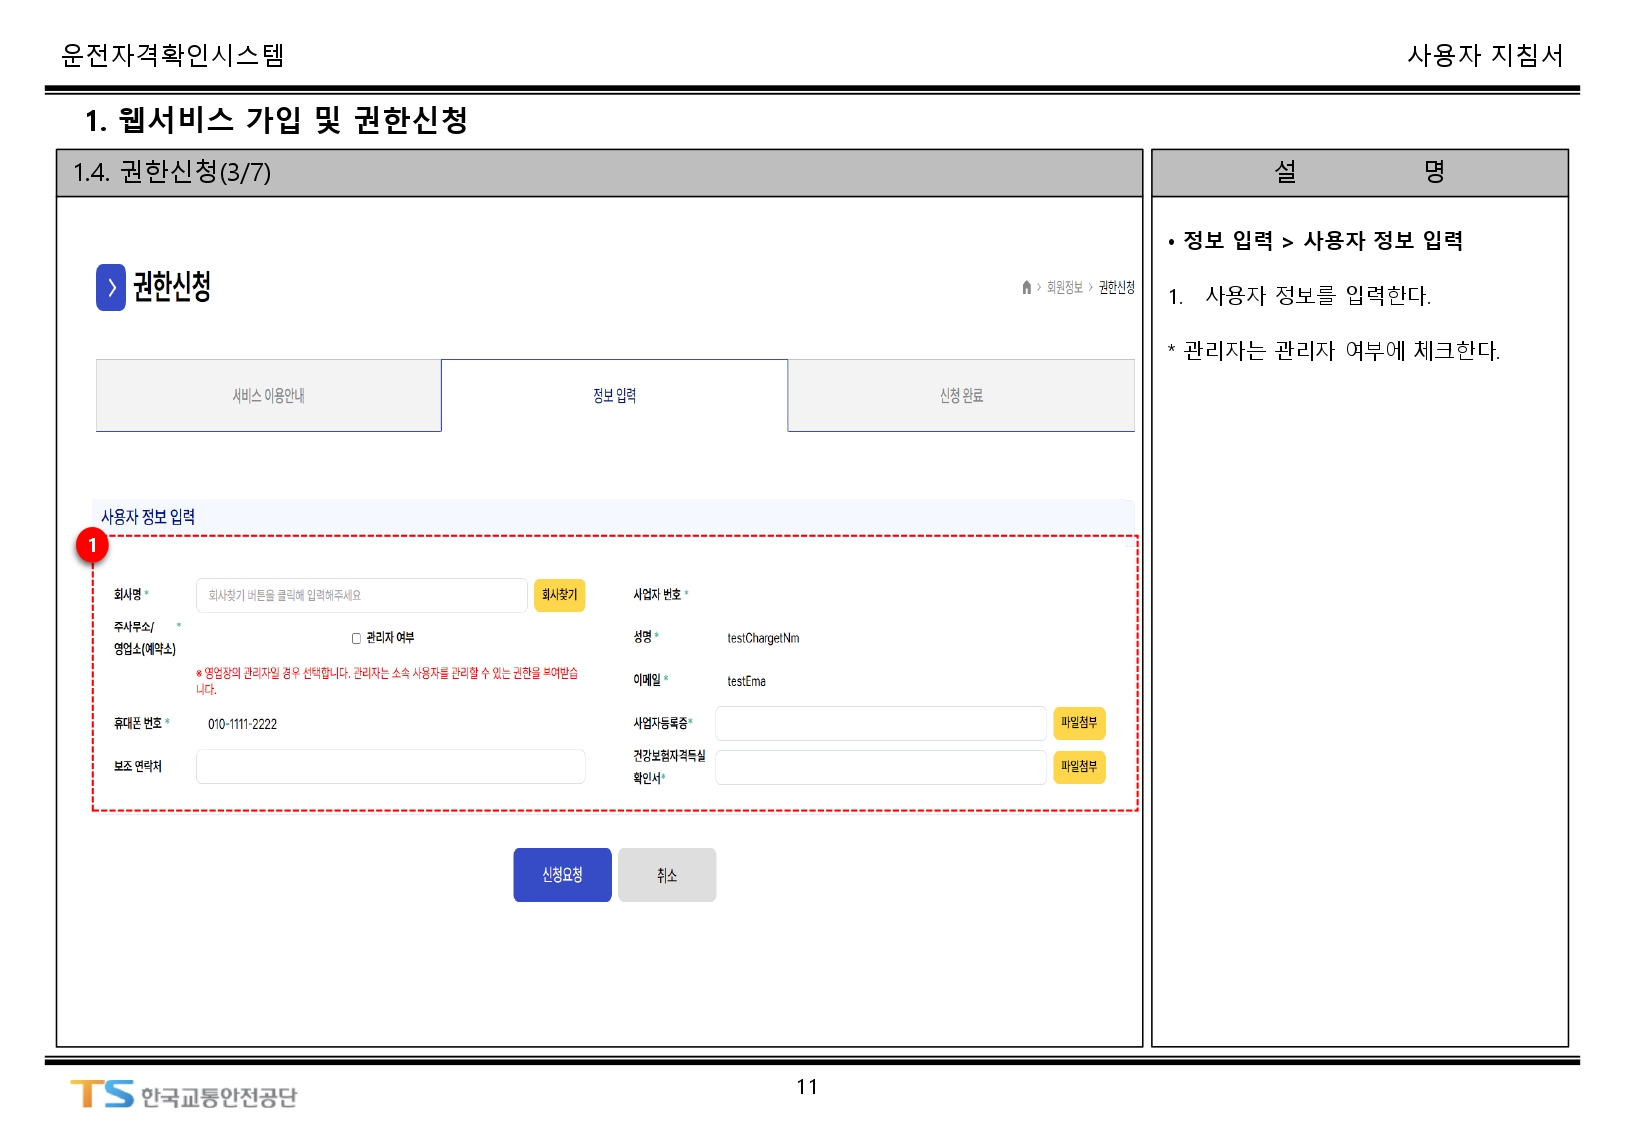Click the 권한신청 breadcrumb link

tap(1116, 288)
